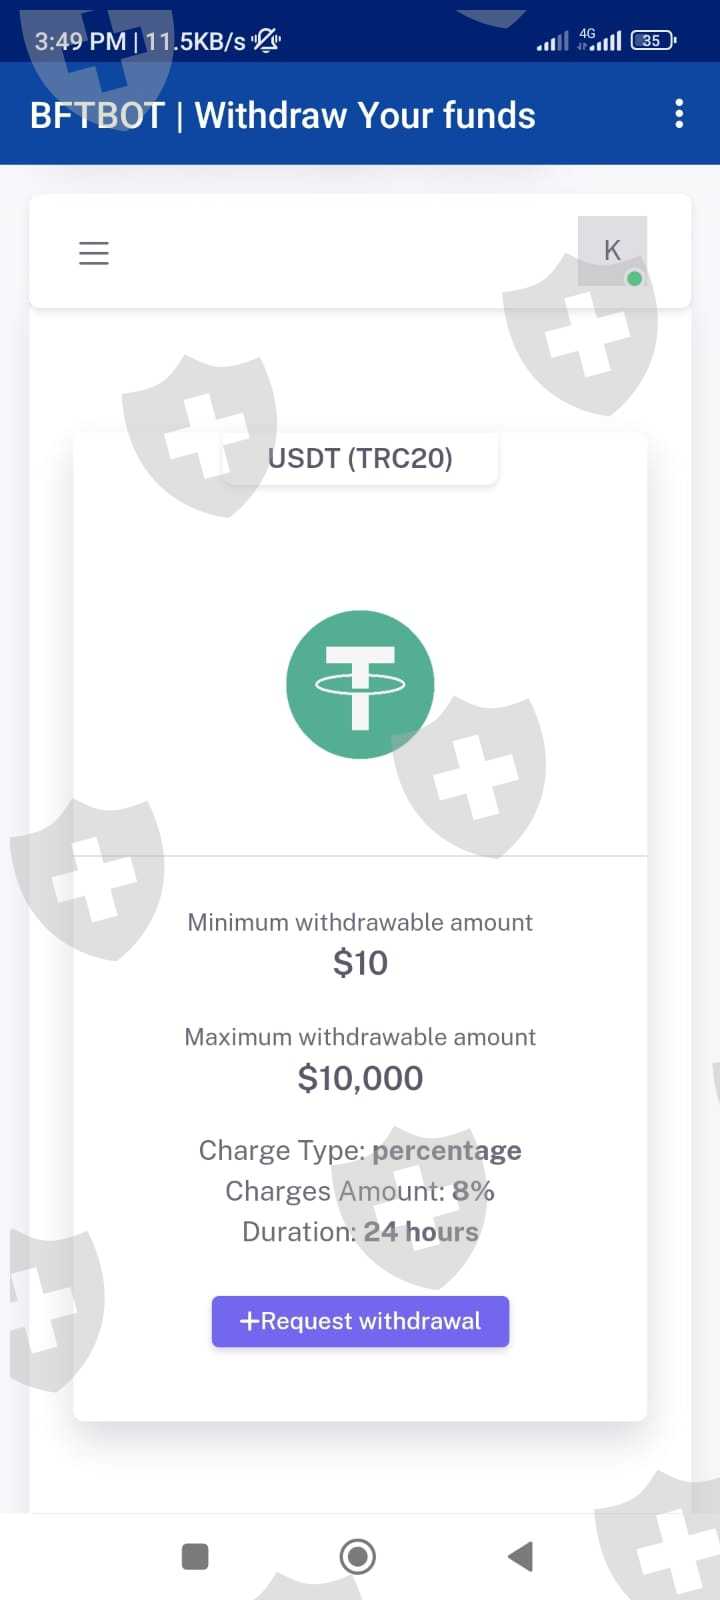The image size is (720, 1600).
Task: Select the USDT (TRC20) method label
Action: coord(360,459)
